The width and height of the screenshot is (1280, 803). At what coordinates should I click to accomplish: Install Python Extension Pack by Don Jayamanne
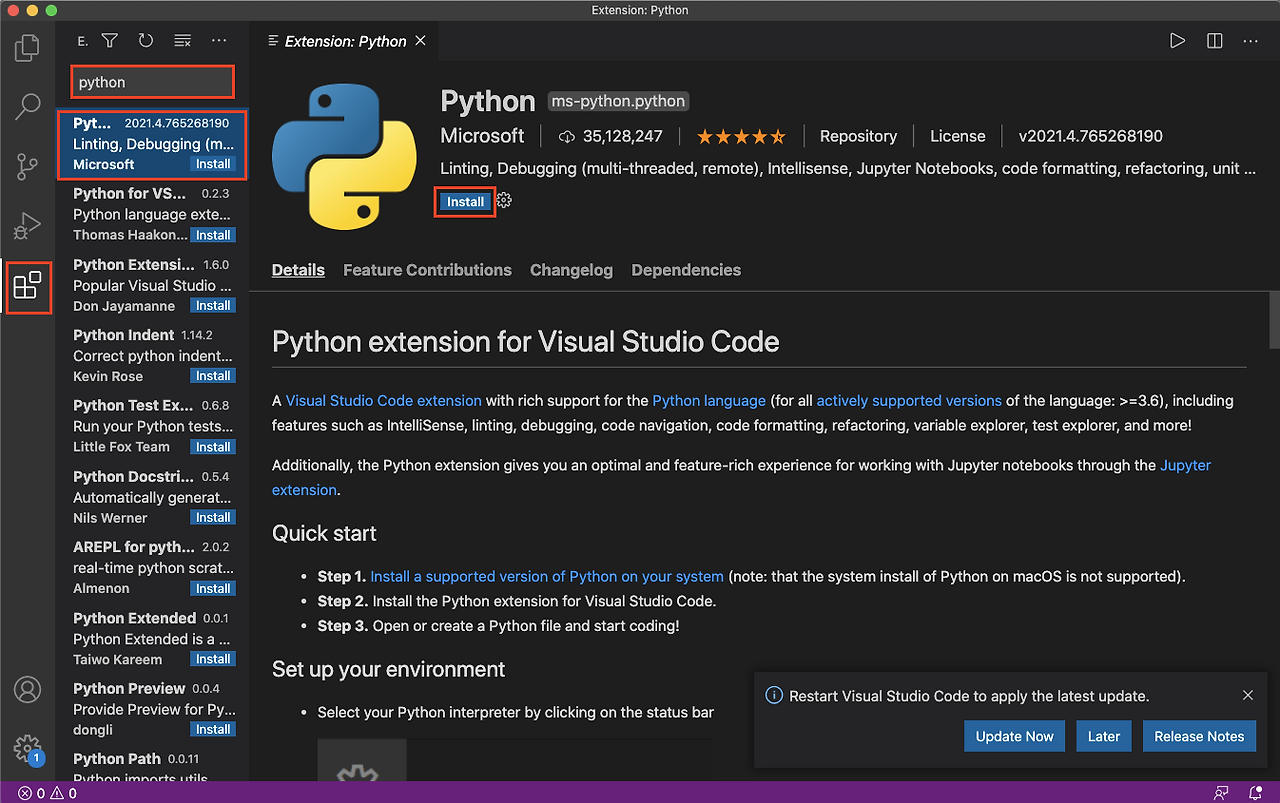pos(213,306)
